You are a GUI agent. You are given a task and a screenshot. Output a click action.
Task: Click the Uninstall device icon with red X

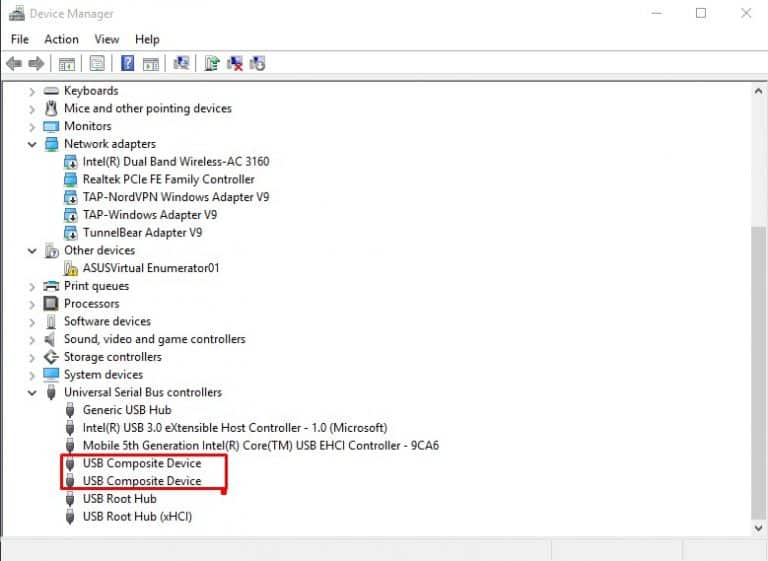click(x=235, y=63)
